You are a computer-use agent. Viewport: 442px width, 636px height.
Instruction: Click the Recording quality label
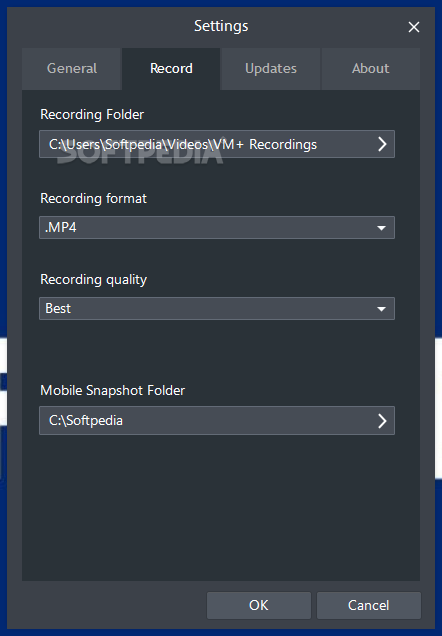[94, 280]
